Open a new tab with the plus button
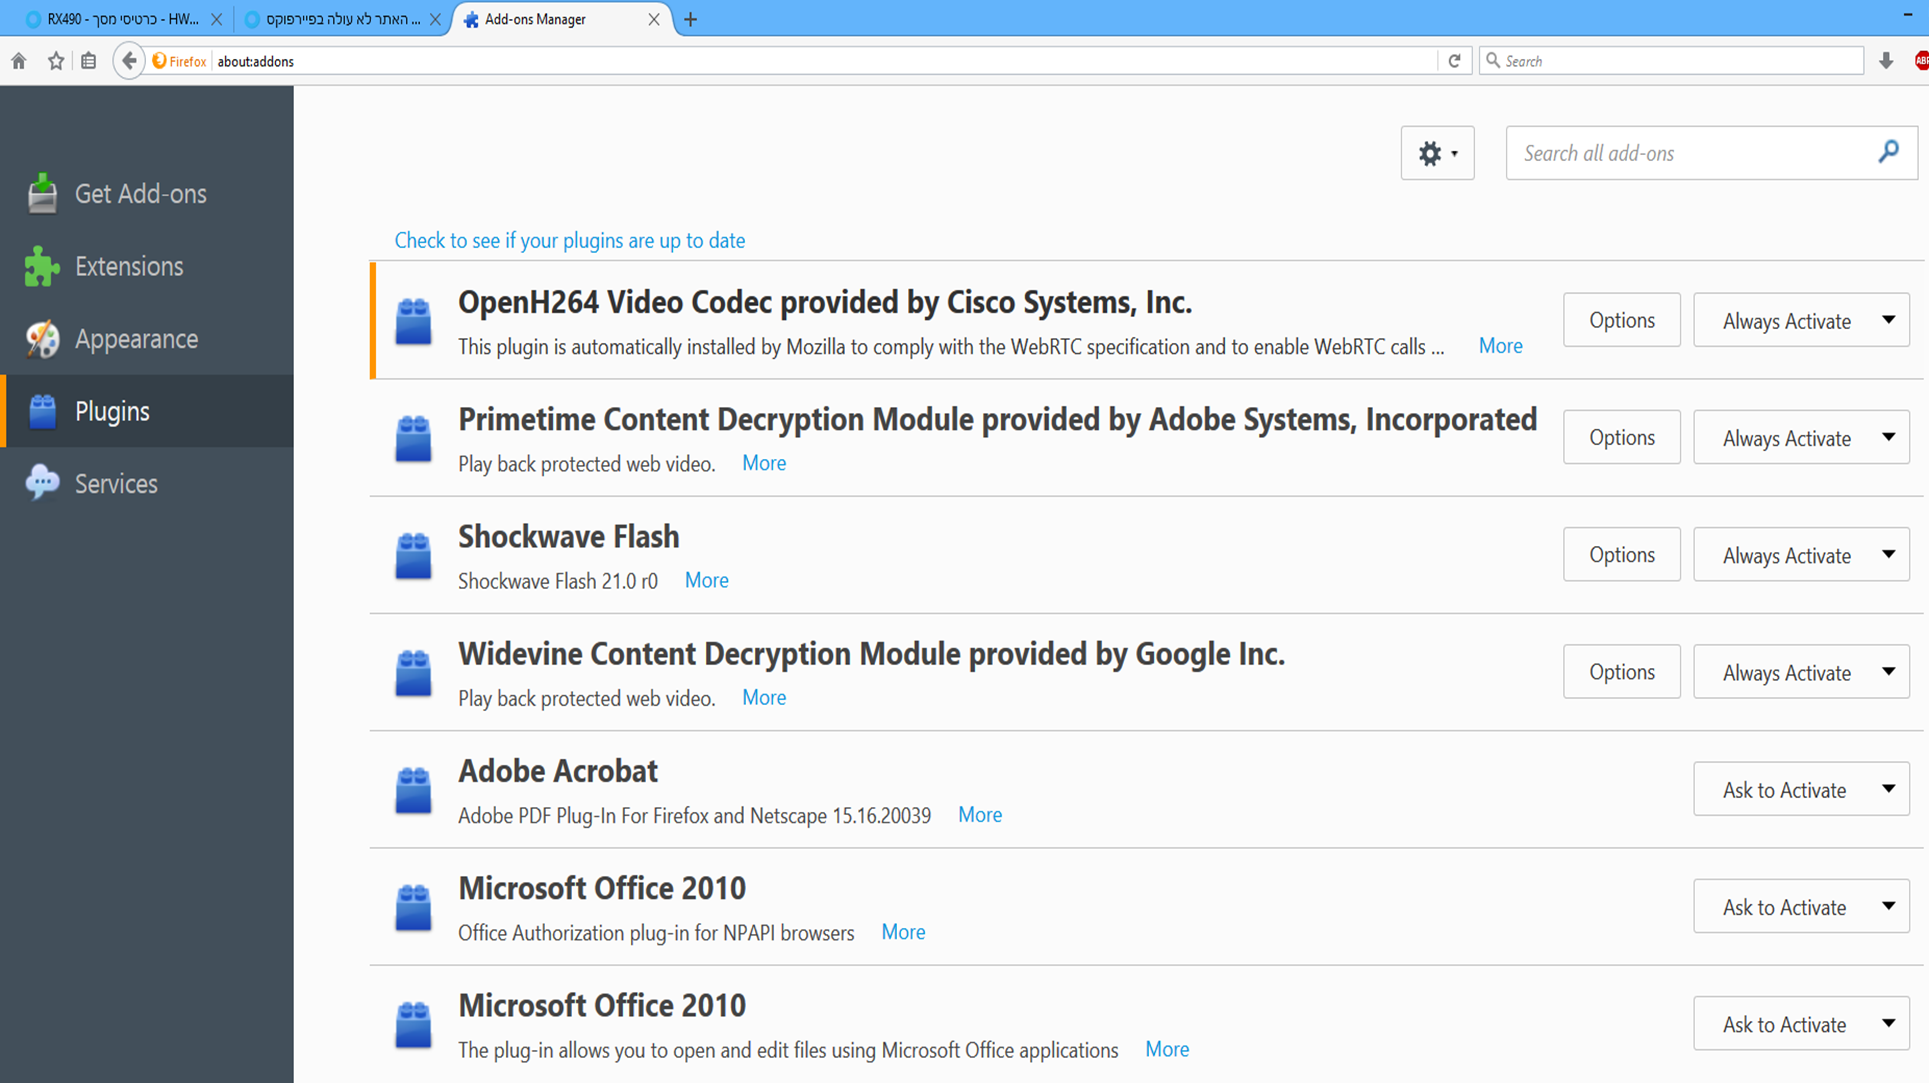The width and height of the screenshot is (1929, 1083). [x=690, y=19]
